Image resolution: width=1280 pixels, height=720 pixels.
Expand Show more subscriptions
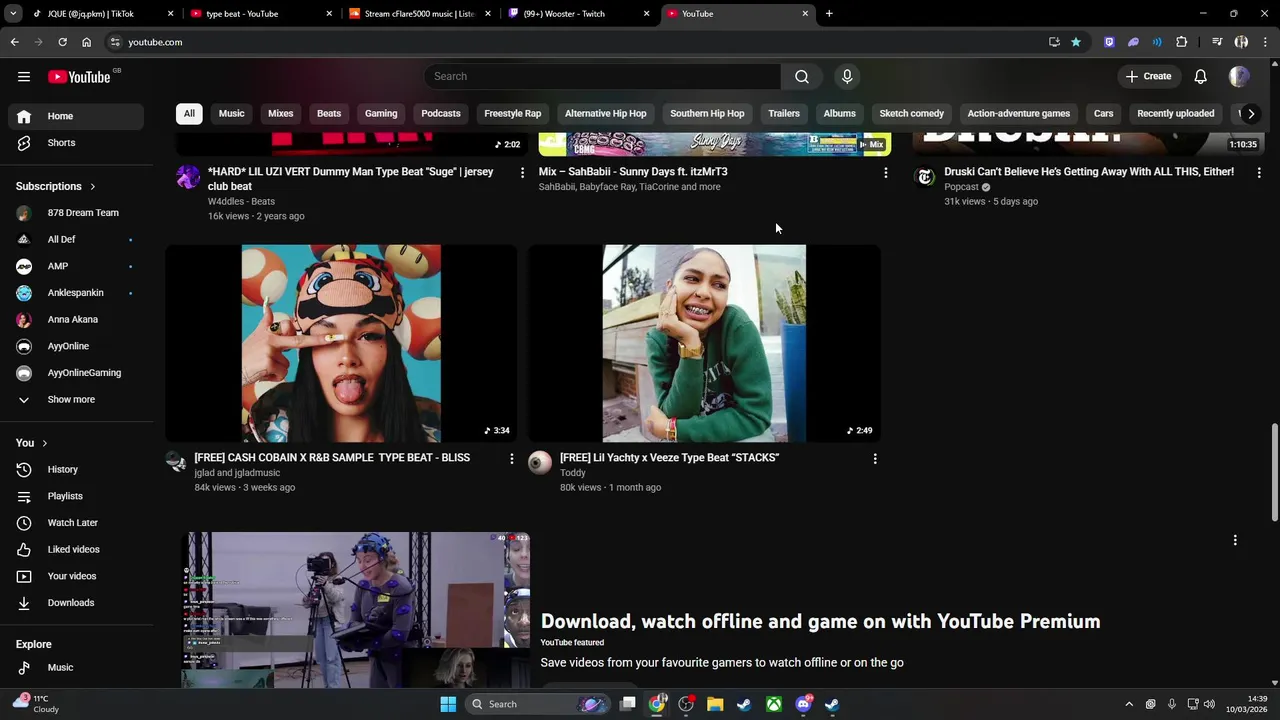click(76, 400)
